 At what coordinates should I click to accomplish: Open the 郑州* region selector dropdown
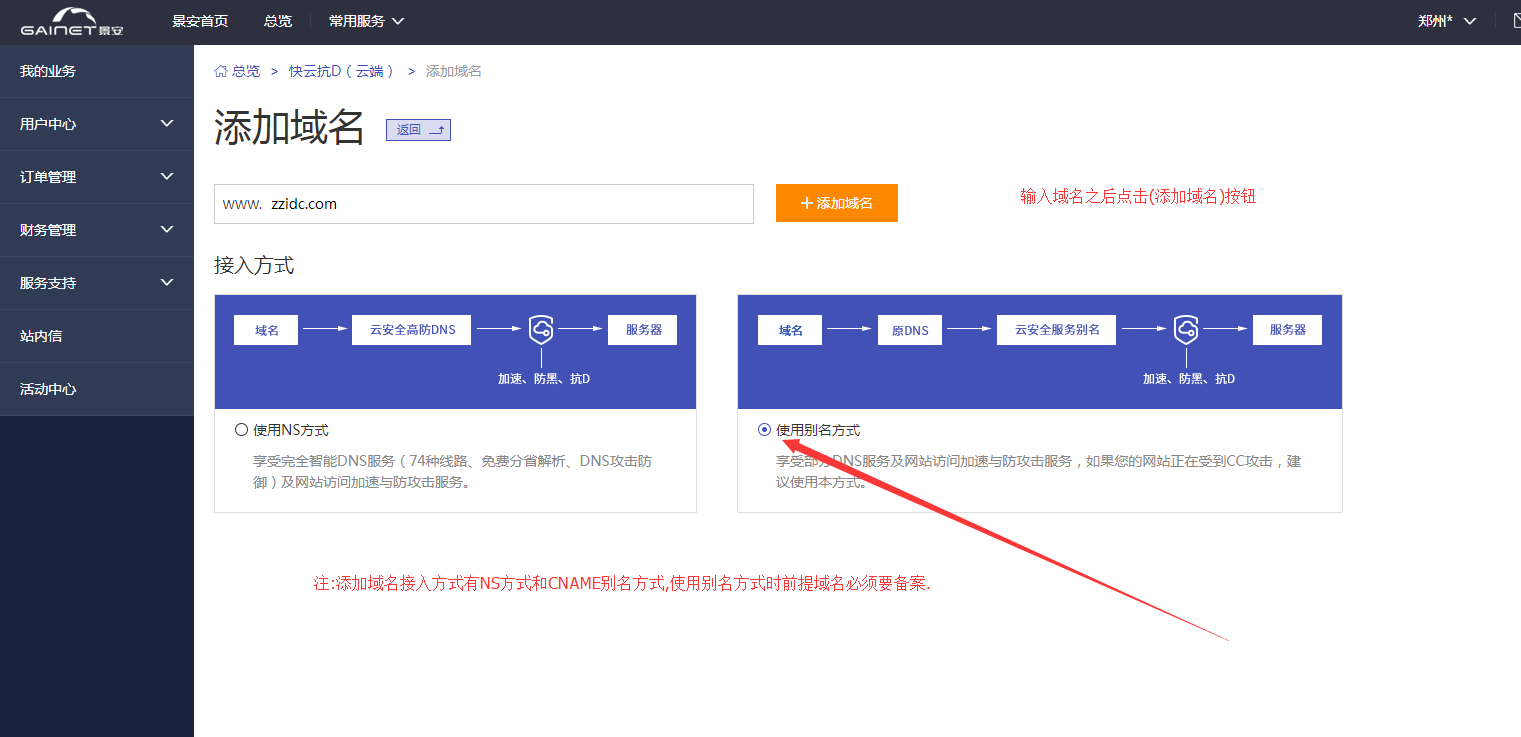pos(1446,20)
